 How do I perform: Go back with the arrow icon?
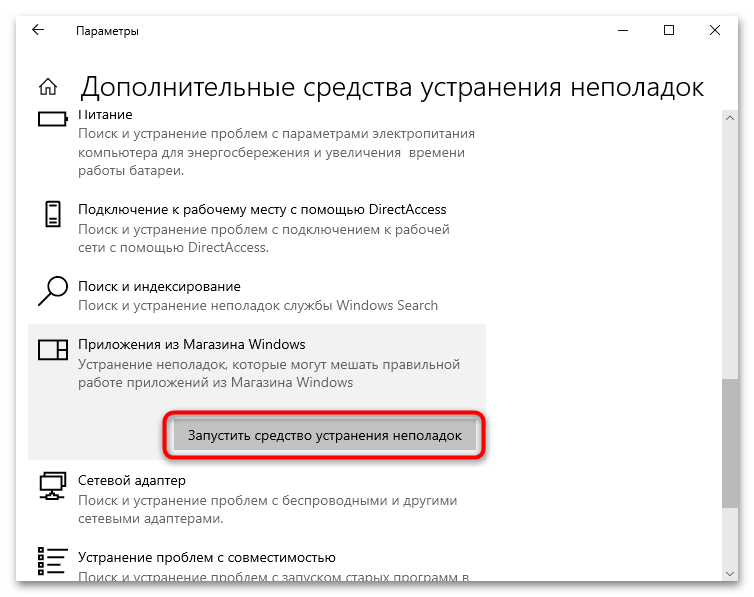pyautogui.click(x=38, y=30)
